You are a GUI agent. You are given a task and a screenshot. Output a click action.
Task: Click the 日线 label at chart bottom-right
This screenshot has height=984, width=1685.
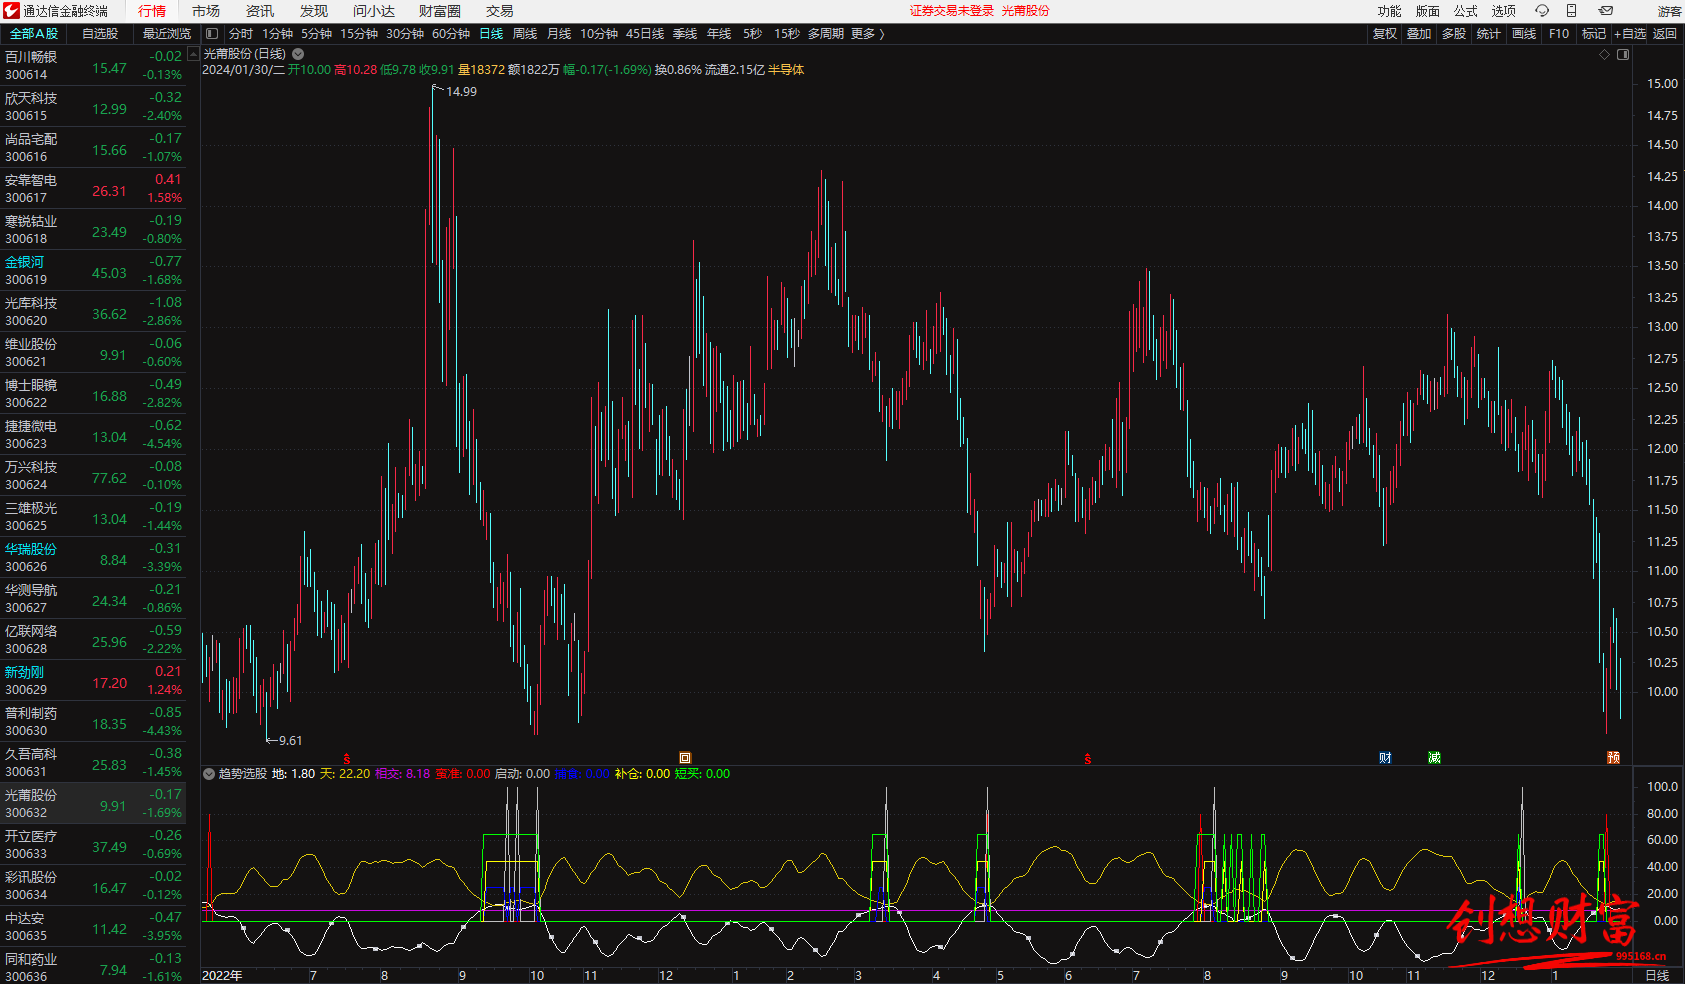pos(1657,975)
